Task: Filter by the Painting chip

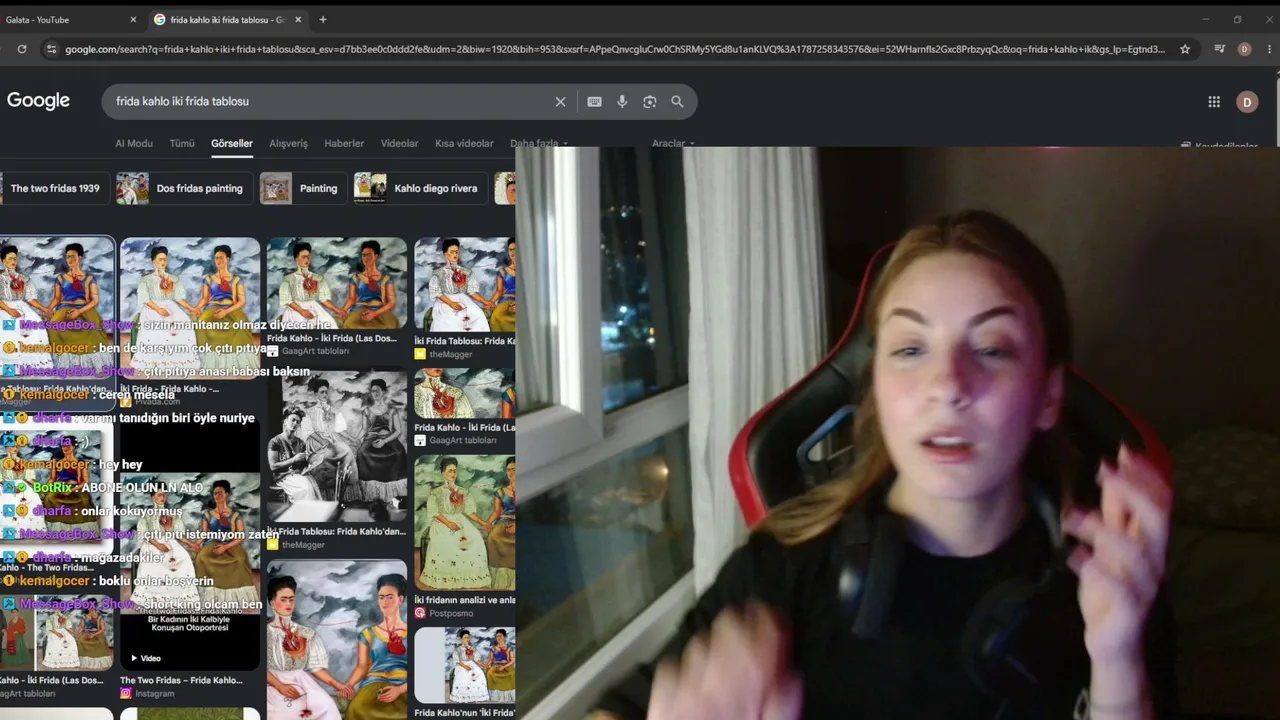Action: [302, 188]
